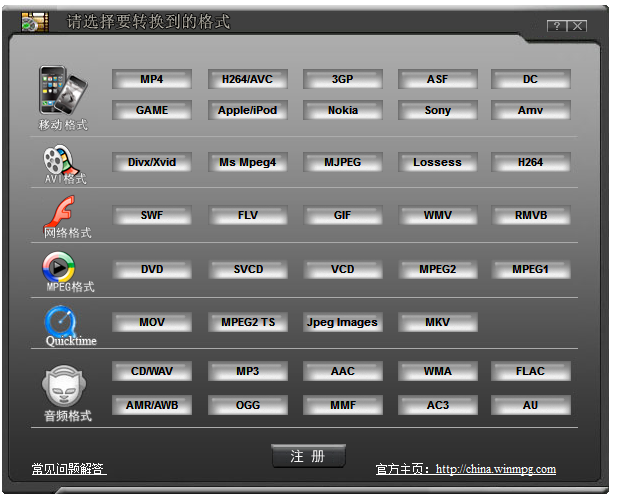Pick the VCD format button

click(x=343, y=269)
